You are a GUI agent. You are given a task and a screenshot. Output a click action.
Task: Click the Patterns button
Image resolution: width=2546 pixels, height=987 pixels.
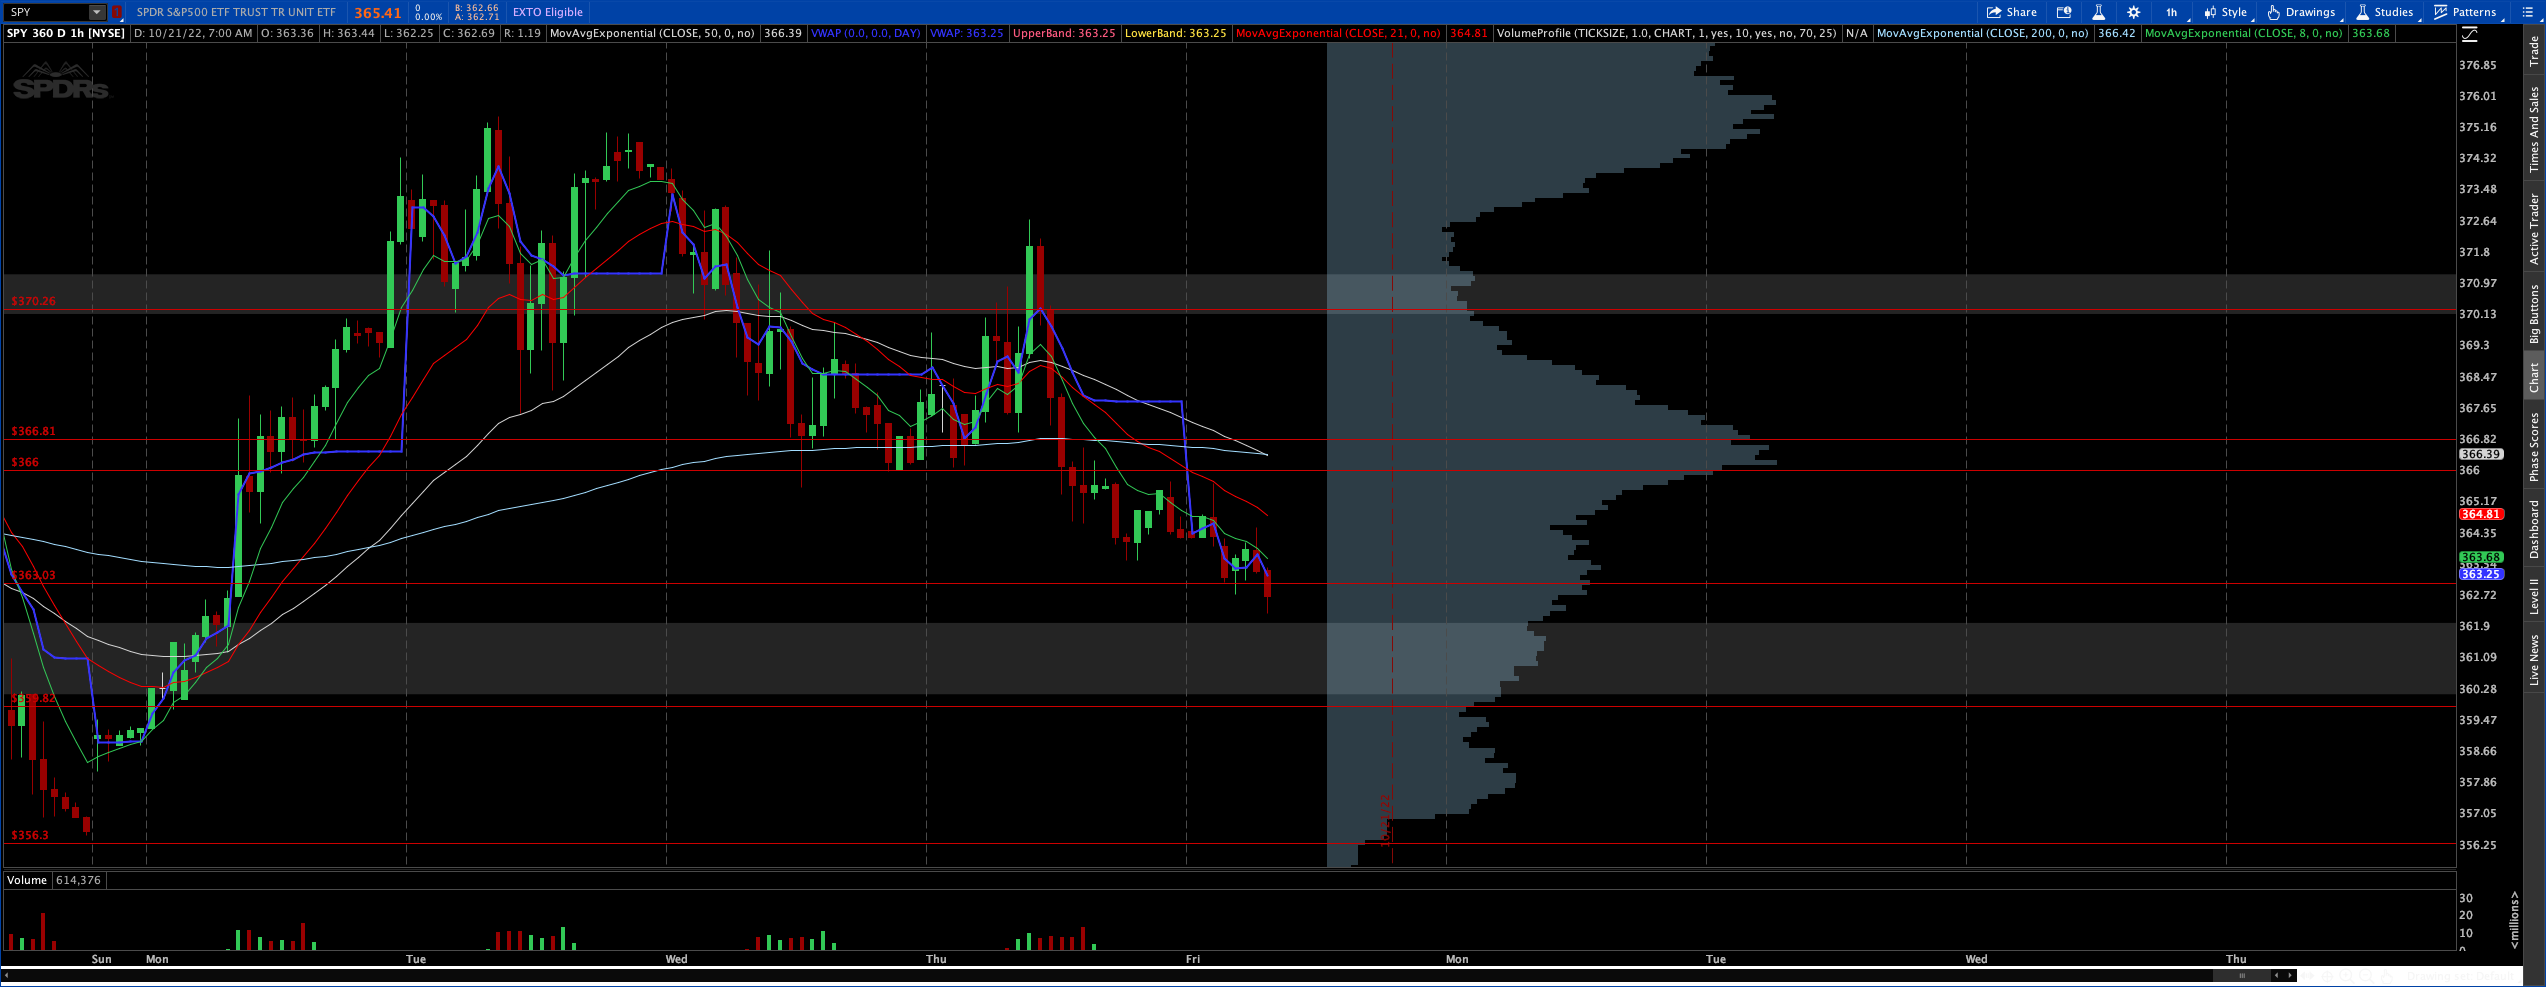tap(2465, 12)
